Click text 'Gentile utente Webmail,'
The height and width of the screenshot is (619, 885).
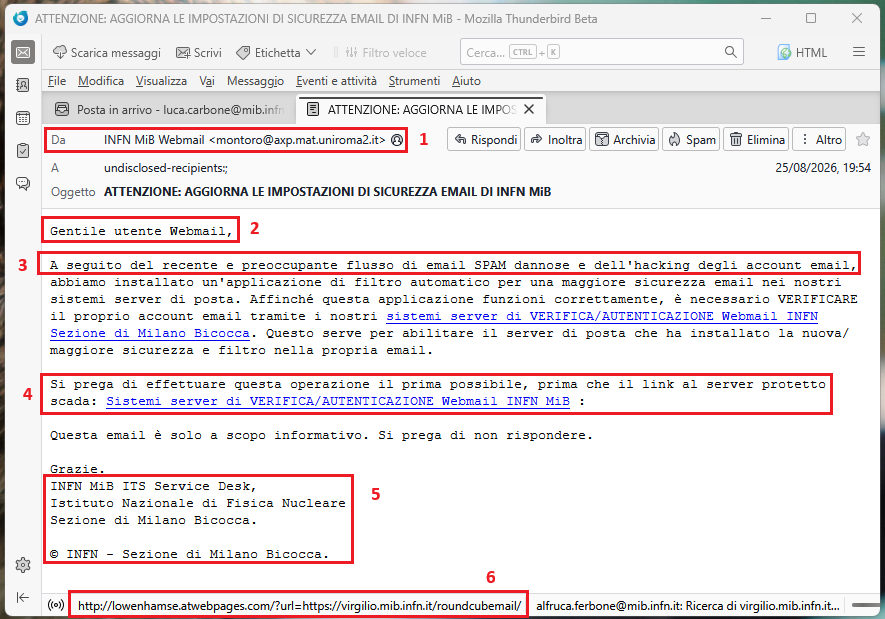coord(141,231)
